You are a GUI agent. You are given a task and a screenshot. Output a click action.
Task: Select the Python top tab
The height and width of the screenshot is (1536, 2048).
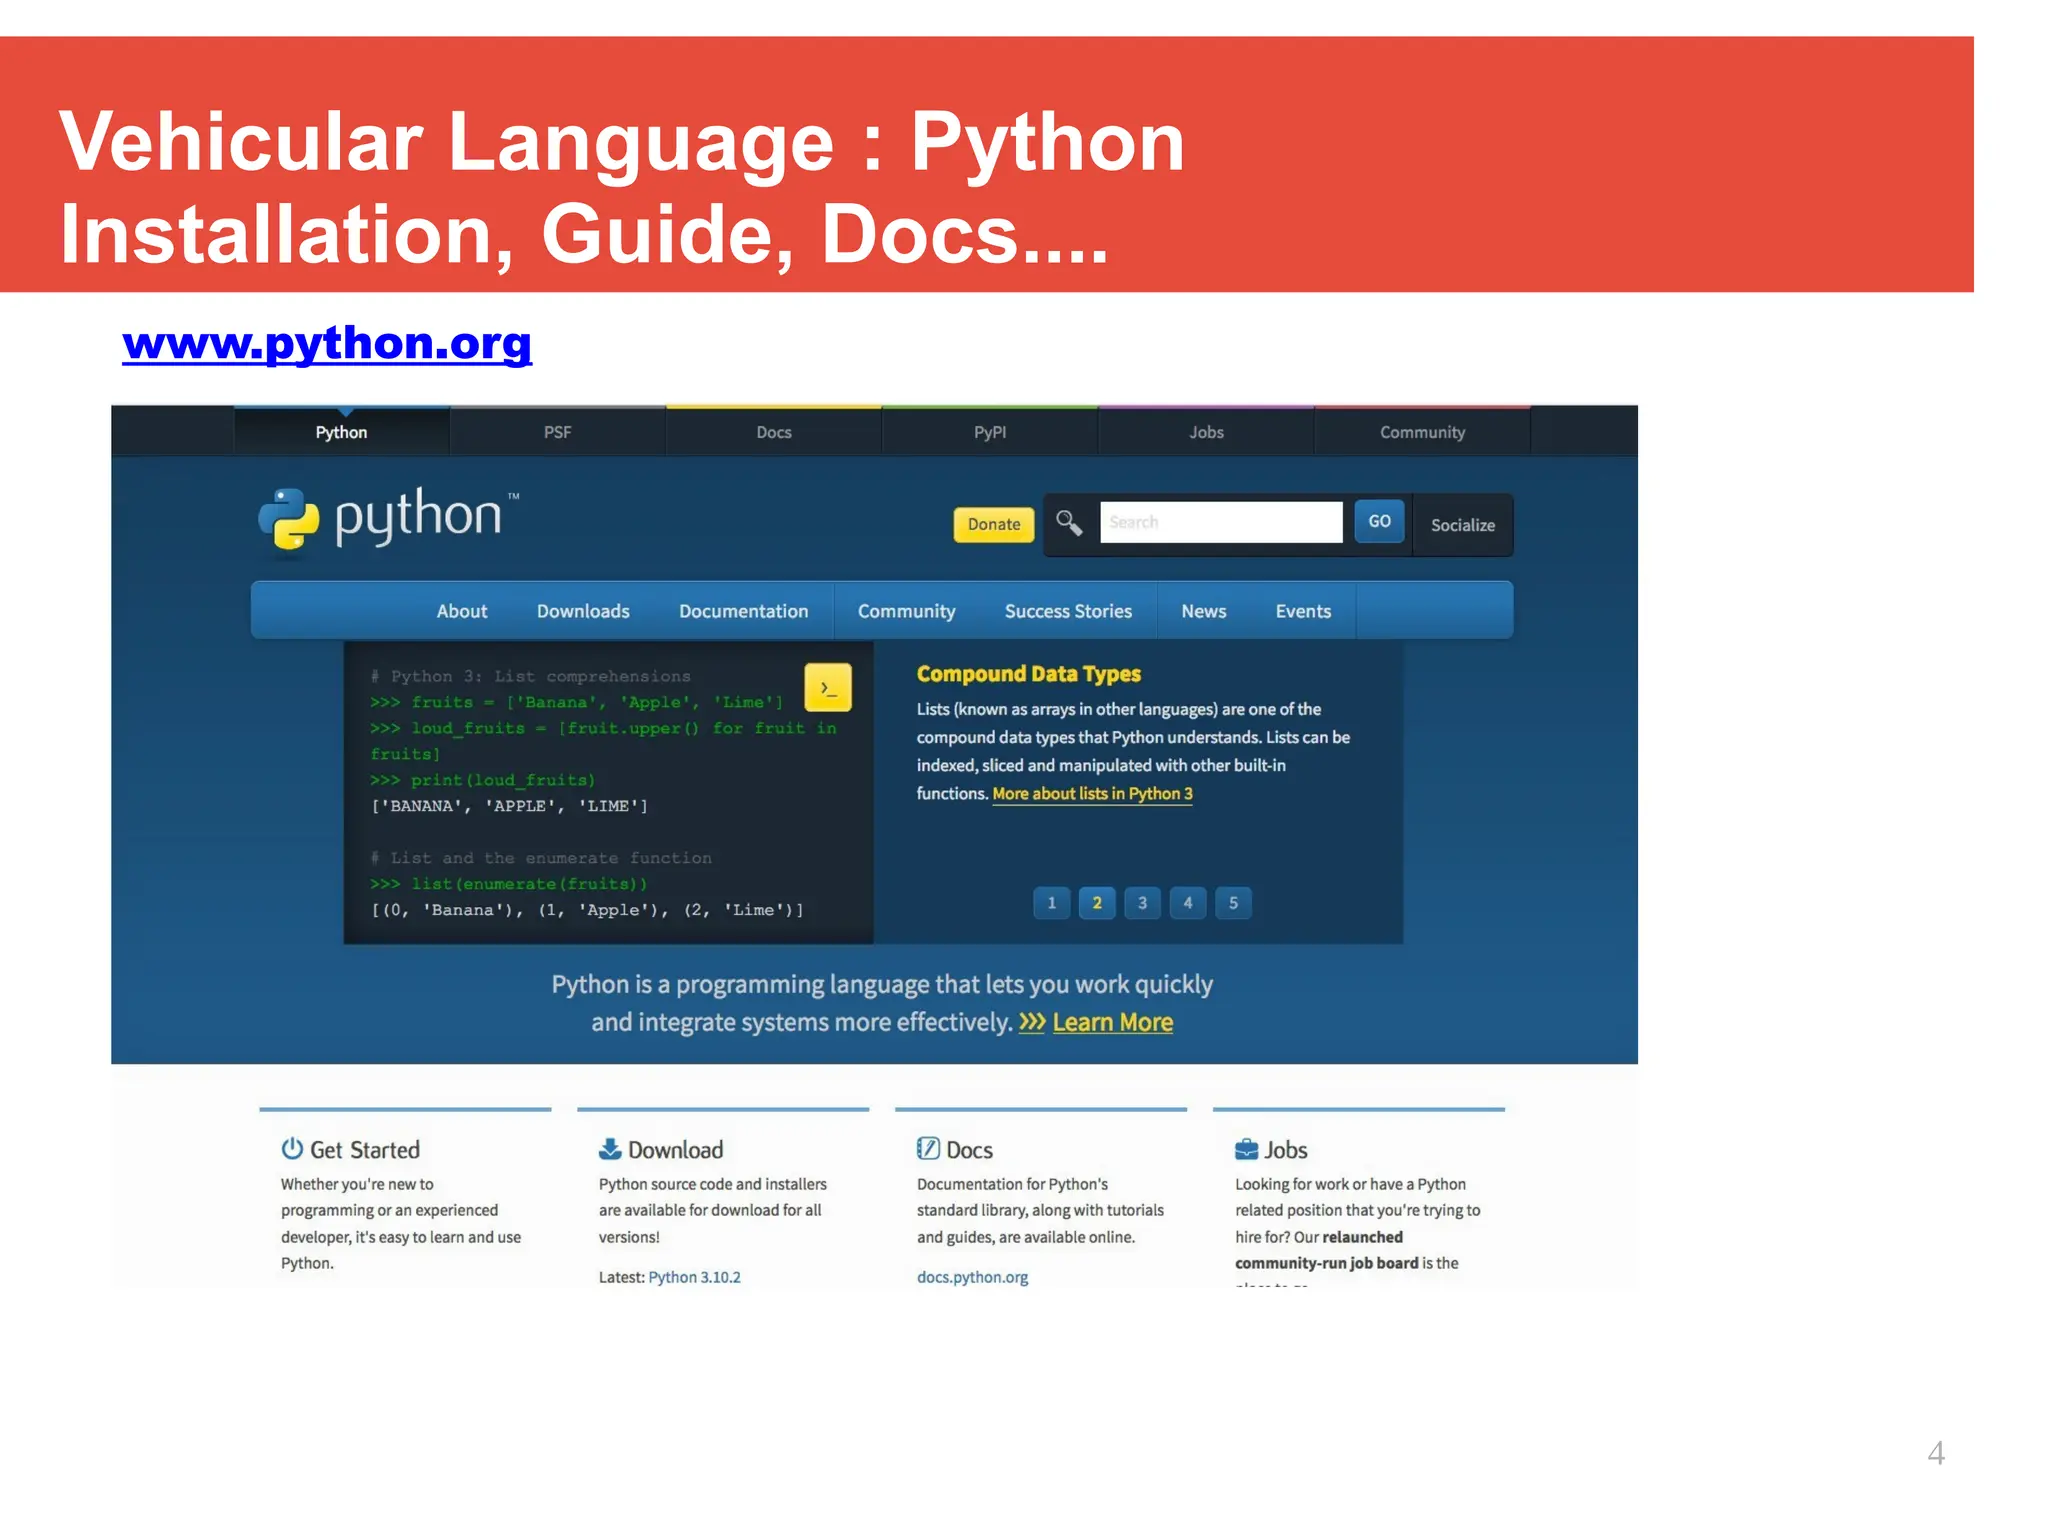pyautogui.click(x=342, y=432)
